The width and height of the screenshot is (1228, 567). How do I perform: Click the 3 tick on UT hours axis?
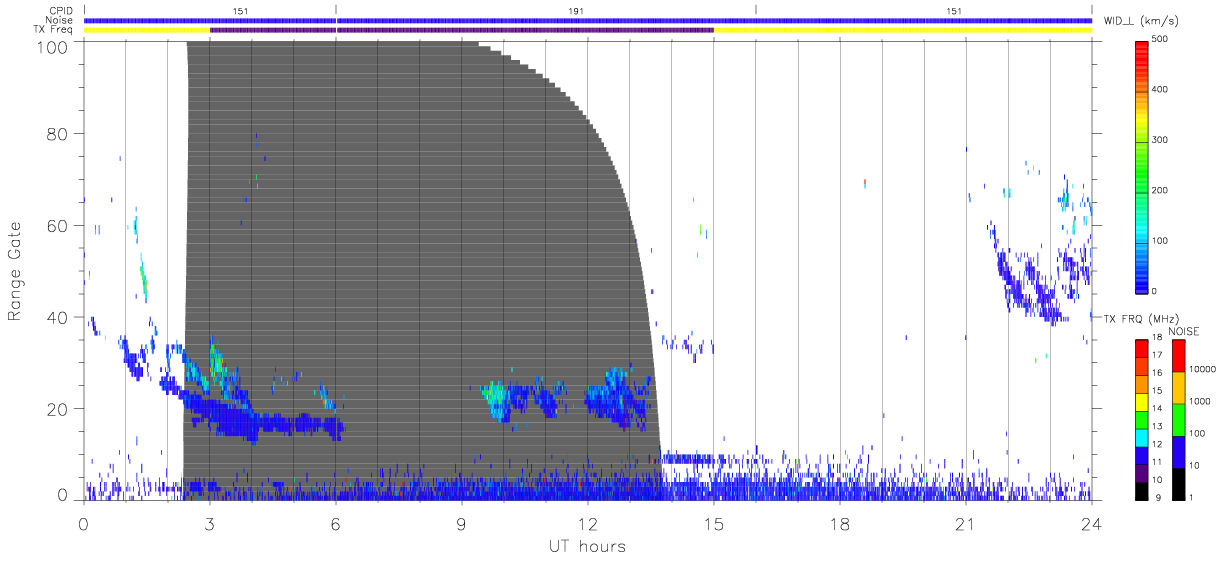tap(210, 524)
